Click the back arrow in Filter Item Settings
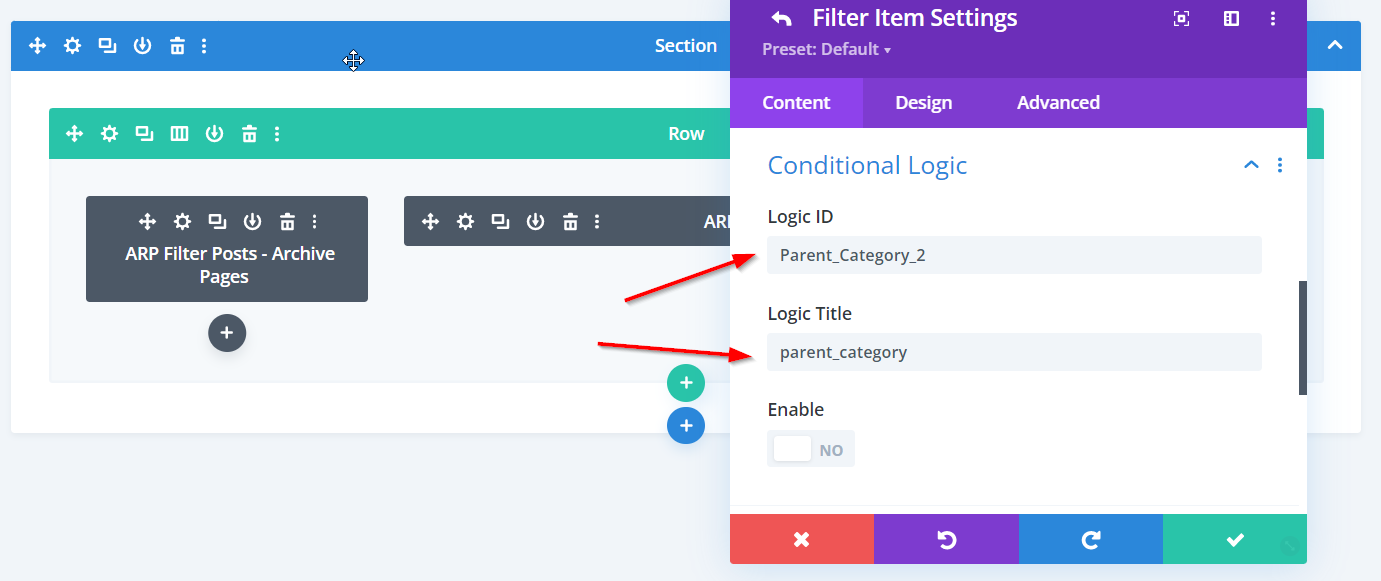Viewport: 1381px width, 581px height. [781, 19]
